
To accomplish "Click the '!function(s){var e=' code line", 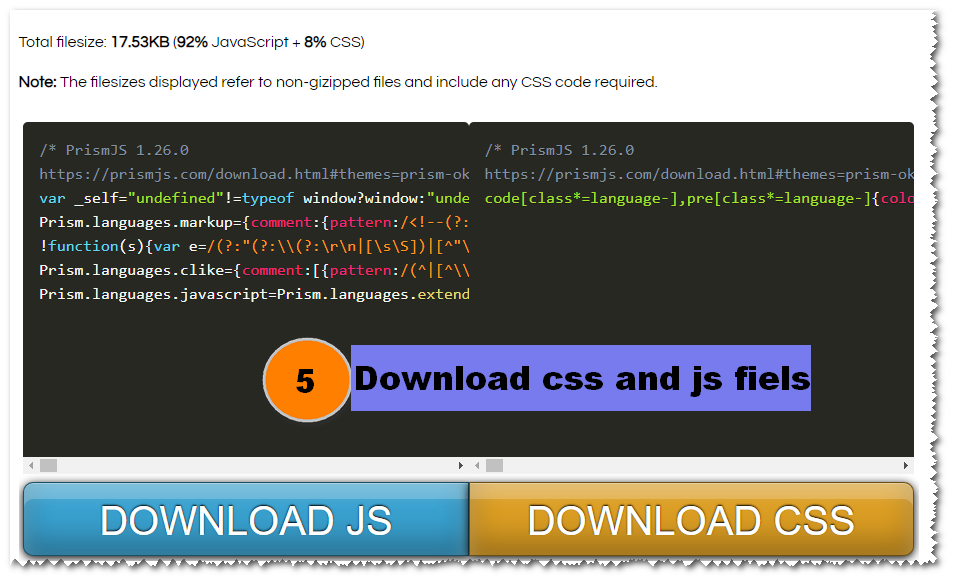I will pyautogui.click(x=254, y=246).
